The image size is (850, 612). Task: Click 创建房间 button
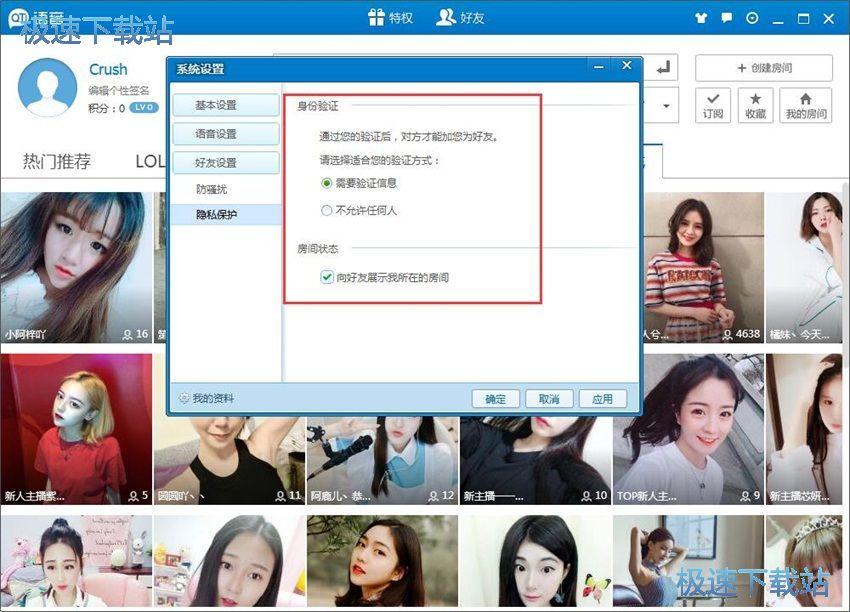click(764, 68)
